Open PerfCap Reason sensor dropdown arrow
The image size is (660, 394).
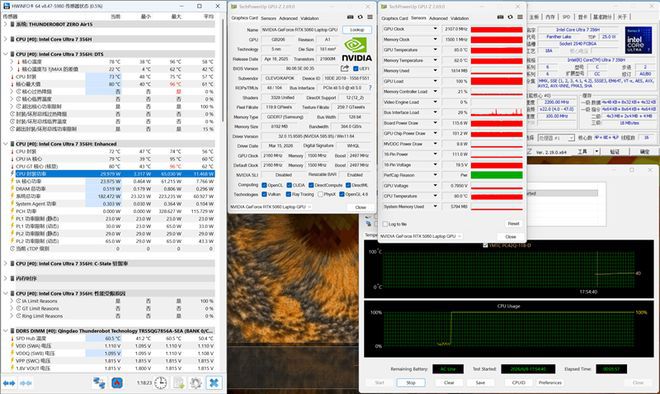coord(435,175)
